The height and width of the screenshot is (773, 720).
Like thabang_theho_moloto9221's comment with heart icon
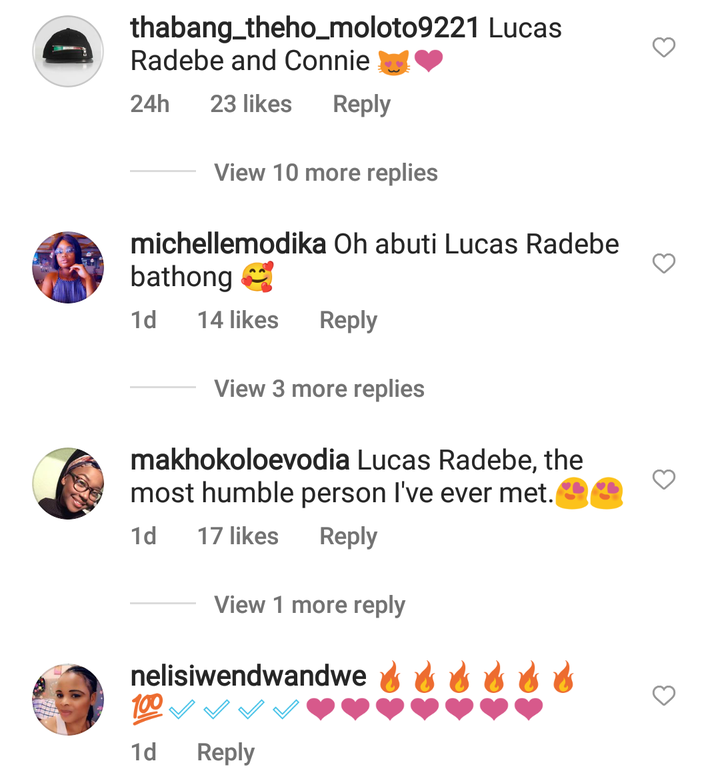click(663, 47)
